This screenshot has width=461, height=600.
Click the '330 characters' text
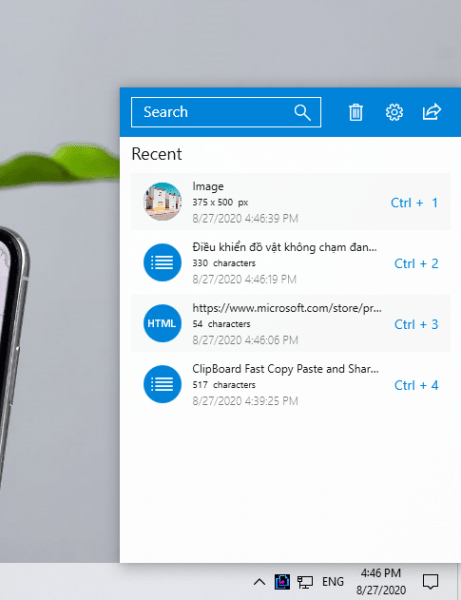click(224, 263)
